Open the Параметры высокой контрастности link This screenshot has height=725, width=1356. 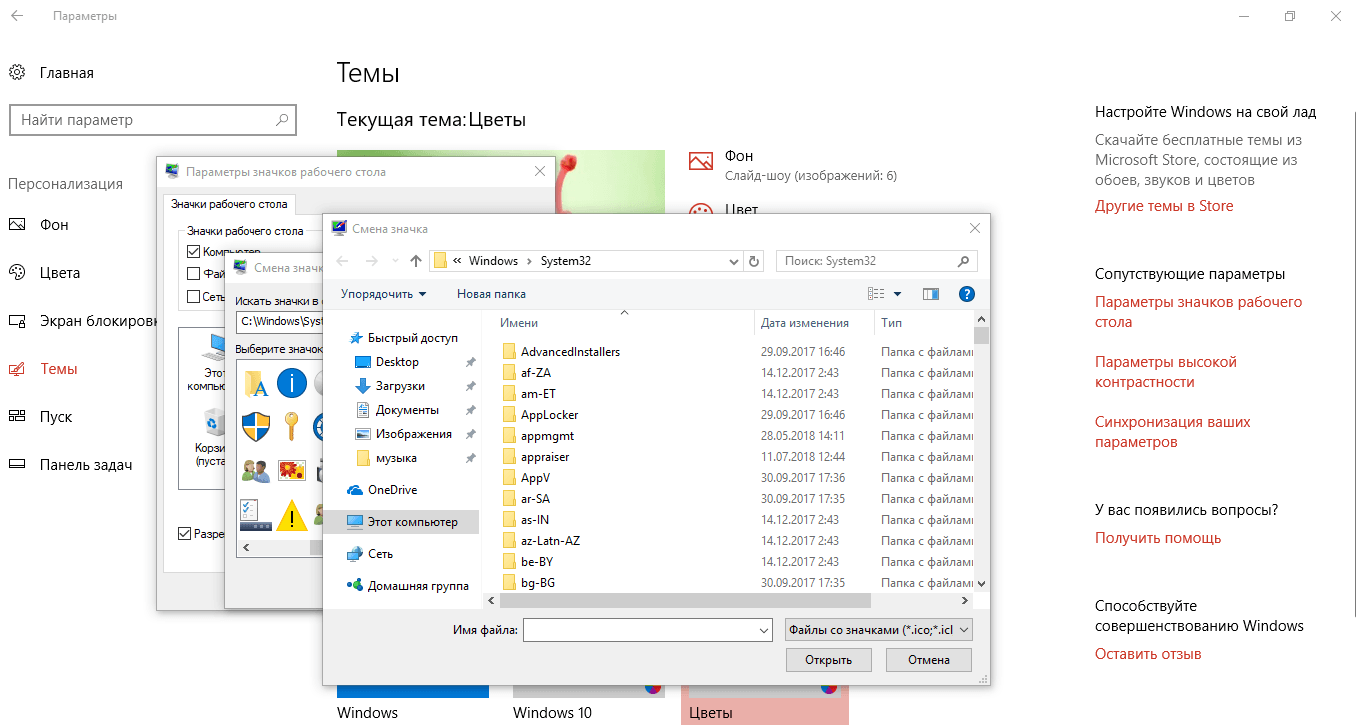[x=1166, y=372]
